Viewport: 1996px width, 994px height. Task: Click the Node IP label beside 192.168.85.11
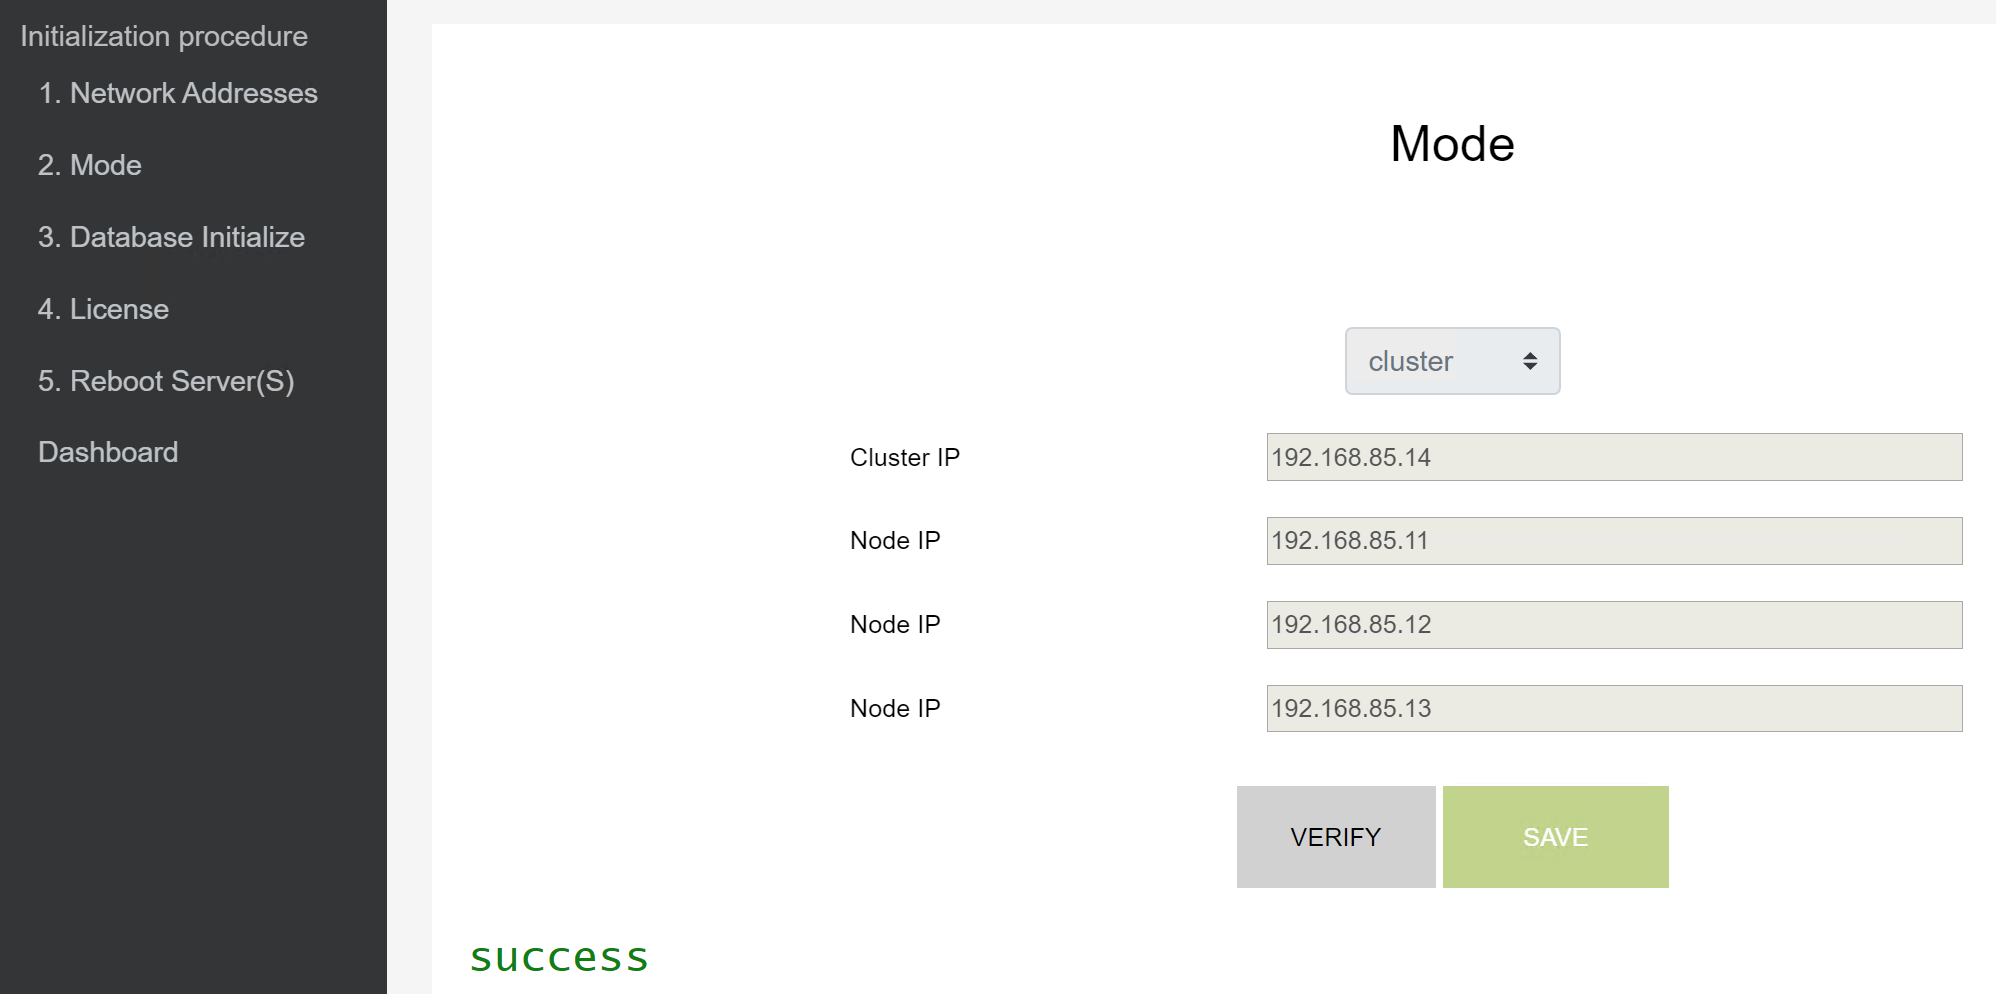pyautogui.click(x=895, y=541)
